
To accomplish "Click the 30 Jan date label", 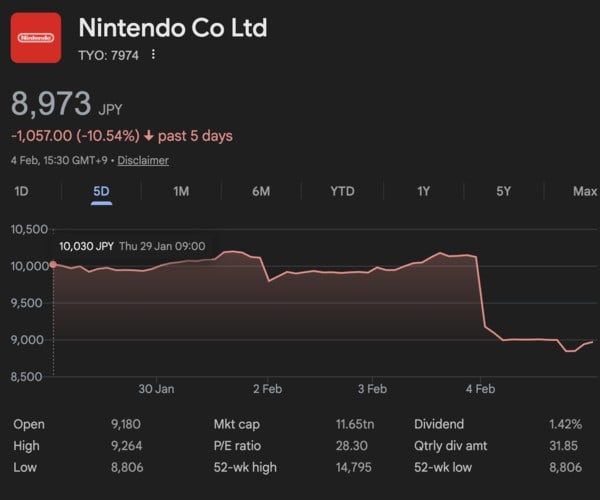I will click(x=156, y=388).
